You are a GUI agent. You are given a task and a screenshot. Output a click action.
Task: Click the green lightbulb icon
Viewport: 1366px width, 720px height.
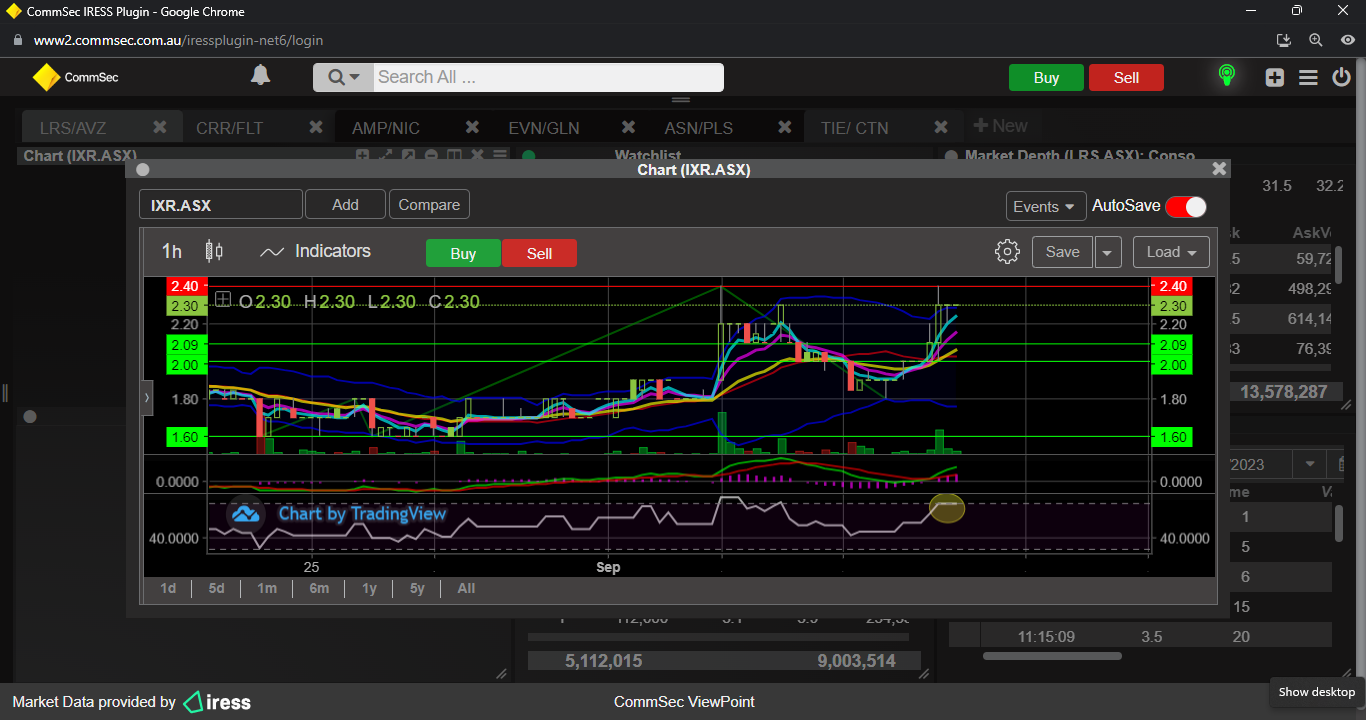(1226, 76)
